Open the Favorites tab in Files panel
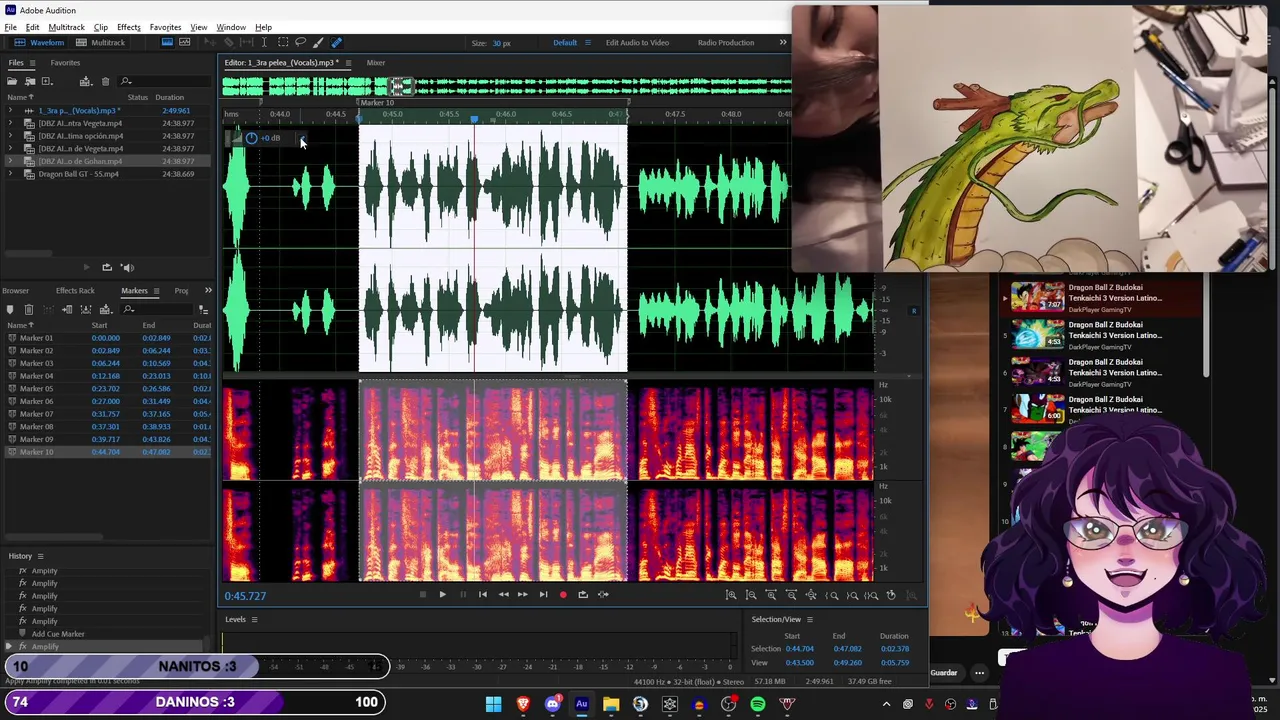 click(65, 63)
